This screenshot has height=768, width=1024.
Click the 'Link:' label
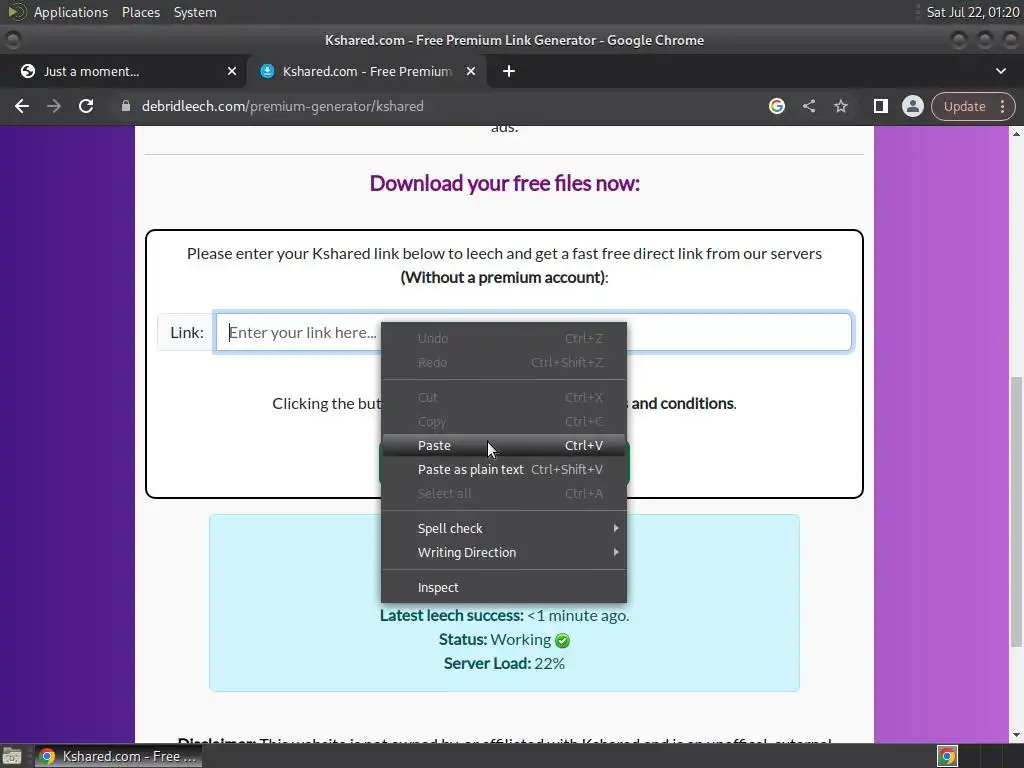[x=187, y=332]
